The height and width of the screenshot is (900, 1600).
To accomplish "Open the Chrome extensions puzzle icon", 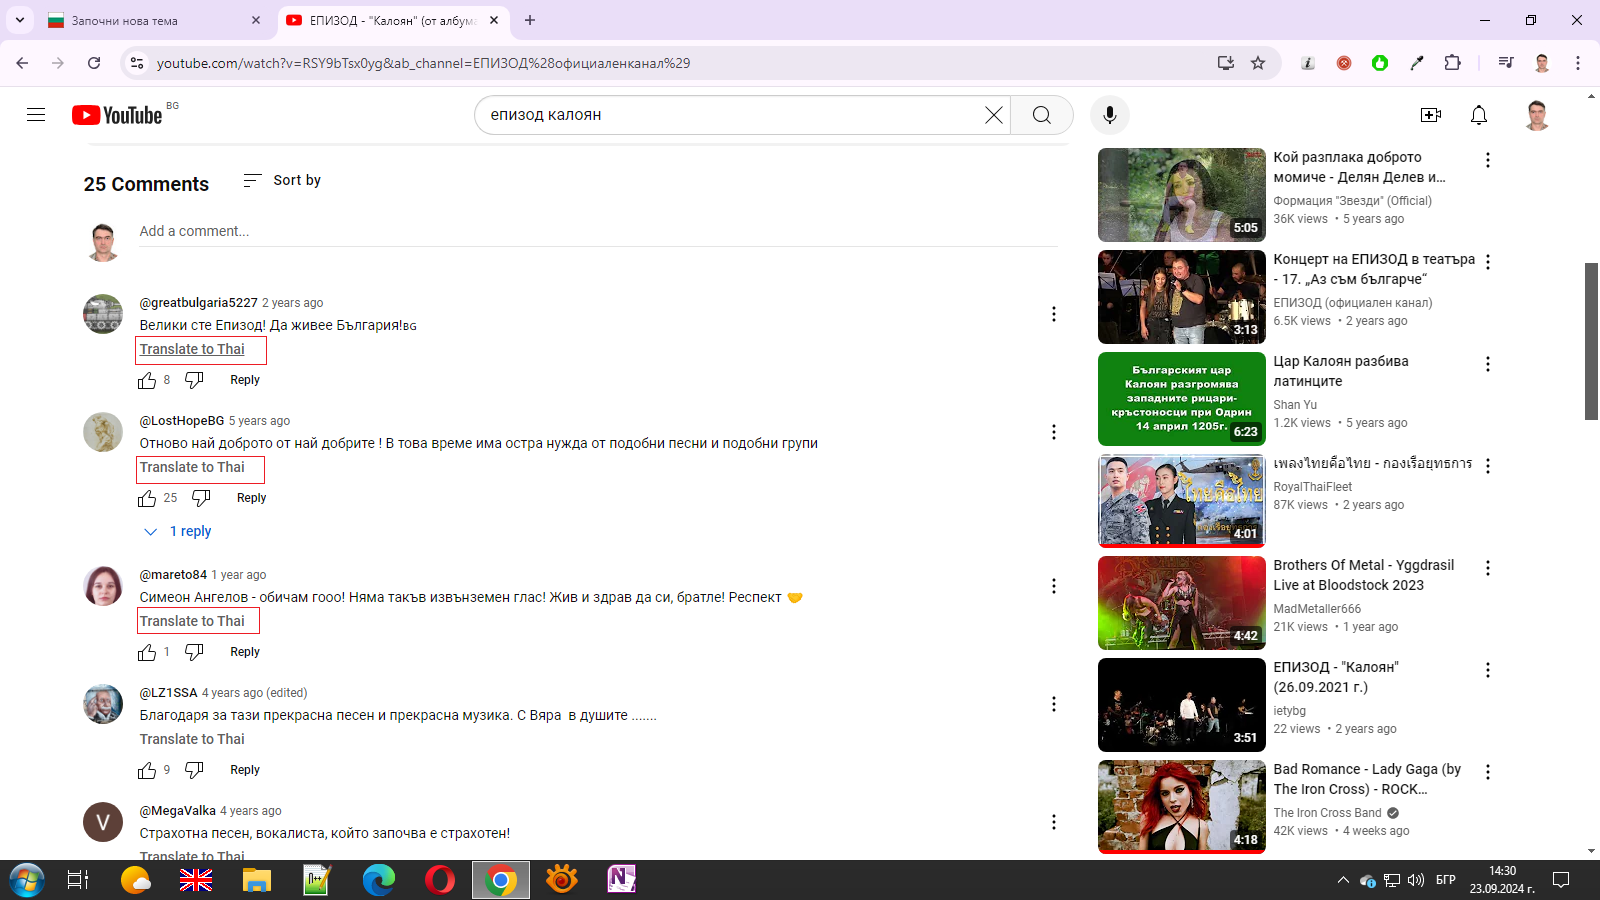I will click(x=1453, y=63).
